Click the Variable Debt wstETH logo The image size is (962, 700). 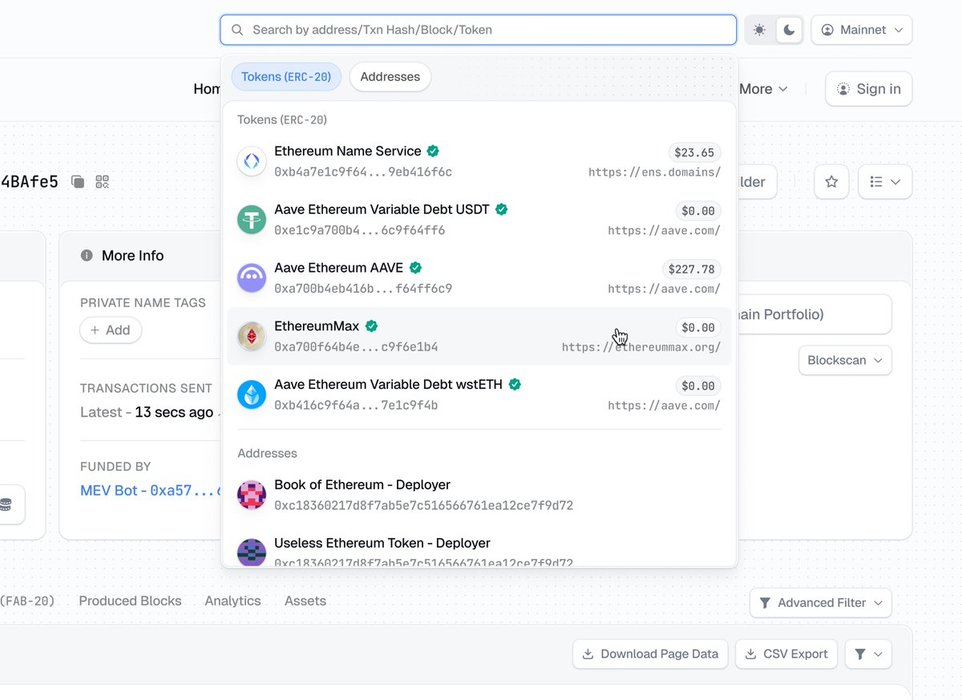click(252, 394)
